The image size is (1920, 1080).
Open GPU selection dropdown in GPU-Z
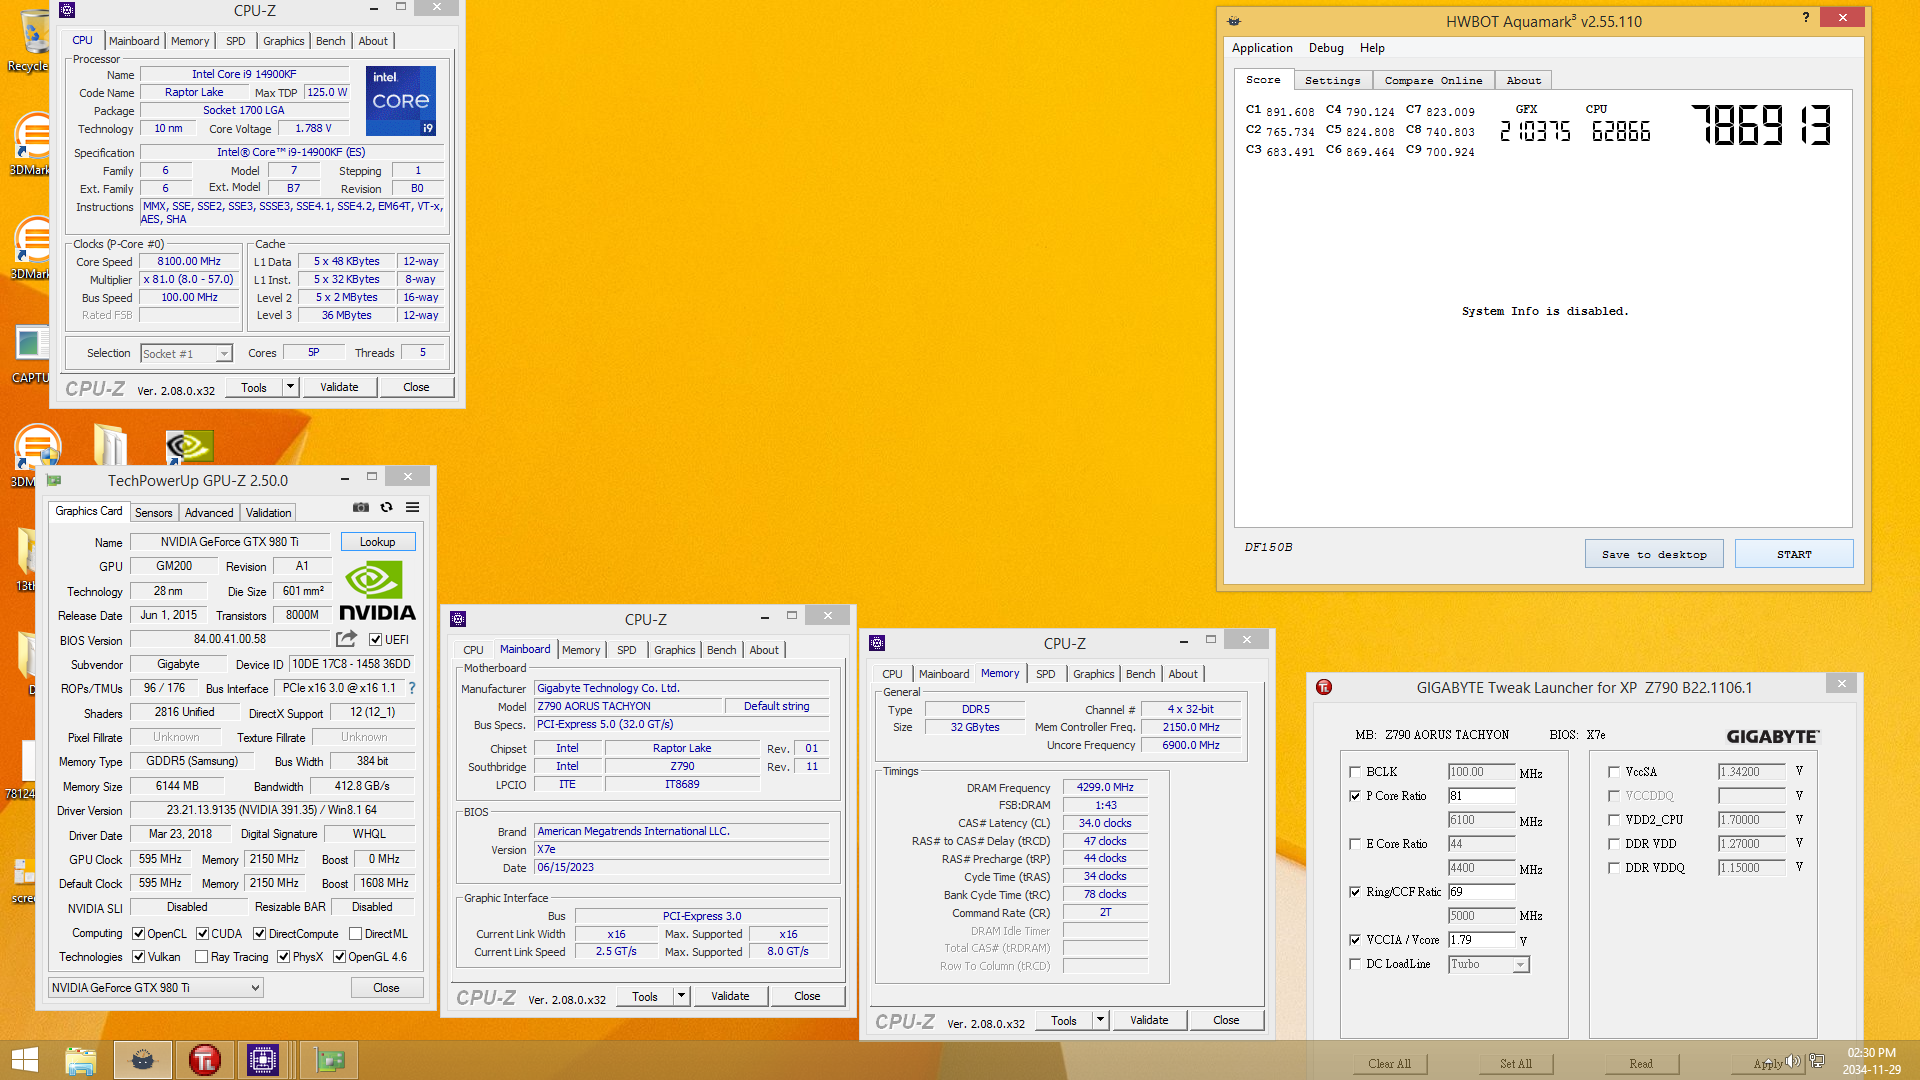pos(155,988)
